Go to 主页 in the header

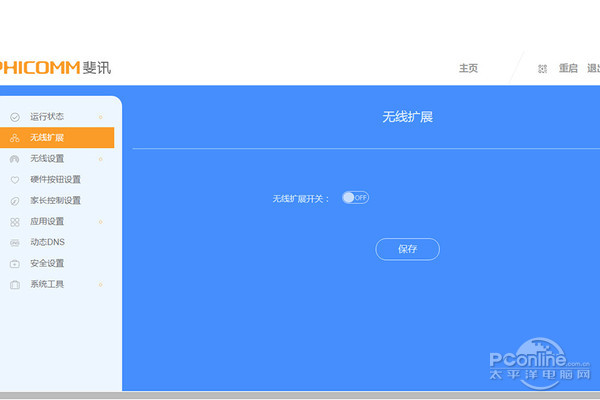coord(468,69)
